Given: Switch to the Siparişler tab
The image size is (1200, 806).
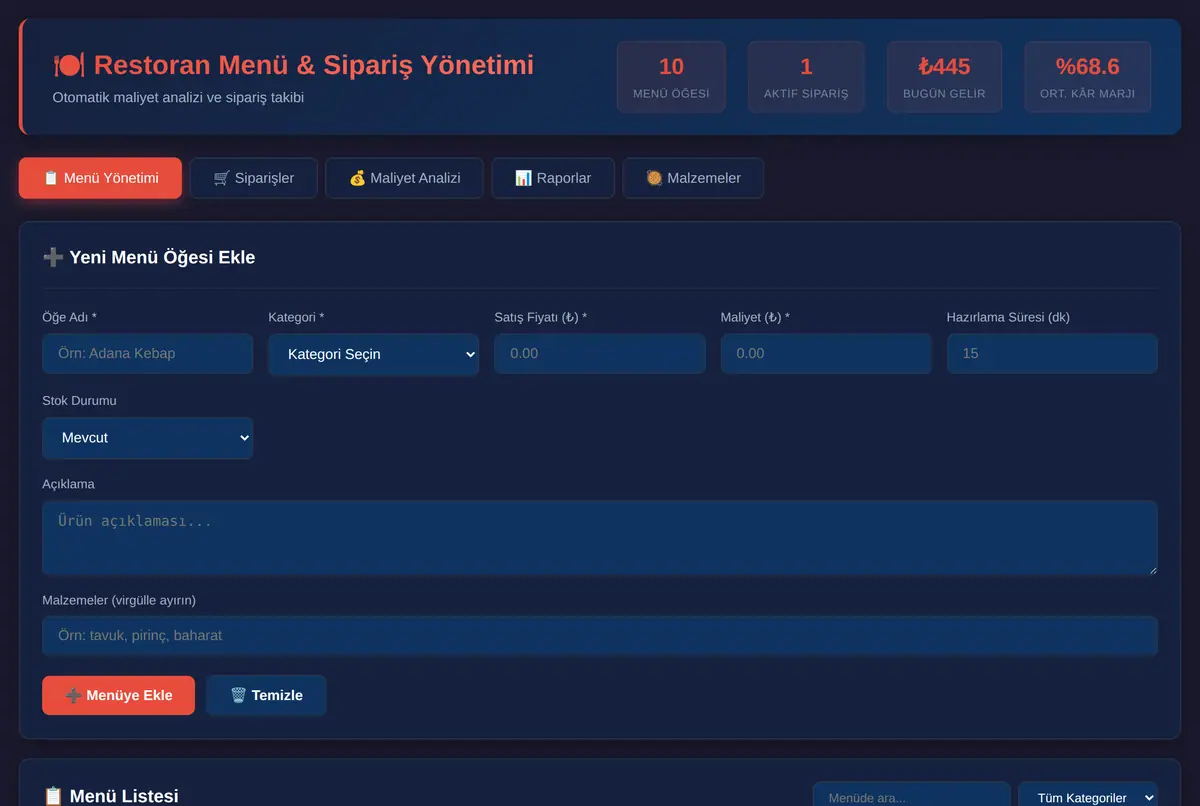Looking at the screenshot, I should coord(254,178).
